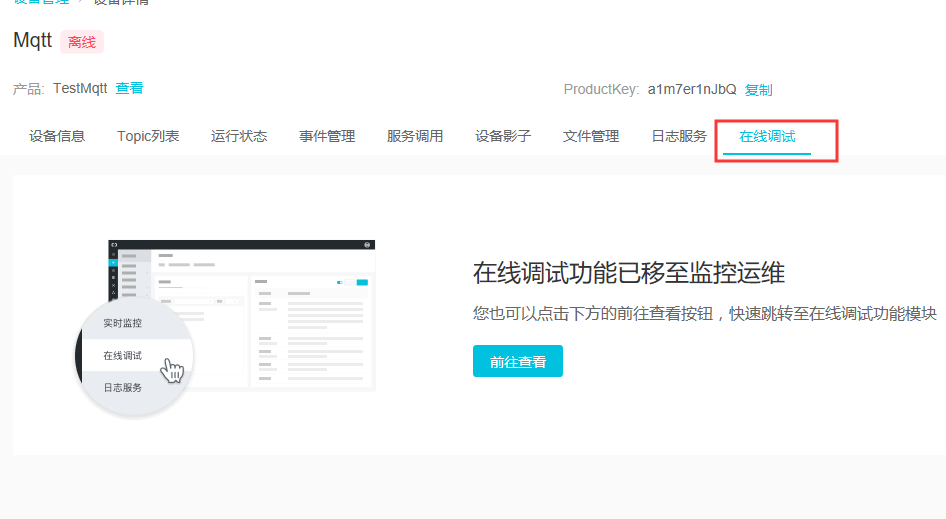Click the 在线调试功能已移至监控运维 heading
Screen dimensions: 946x519
pos(629,273)
